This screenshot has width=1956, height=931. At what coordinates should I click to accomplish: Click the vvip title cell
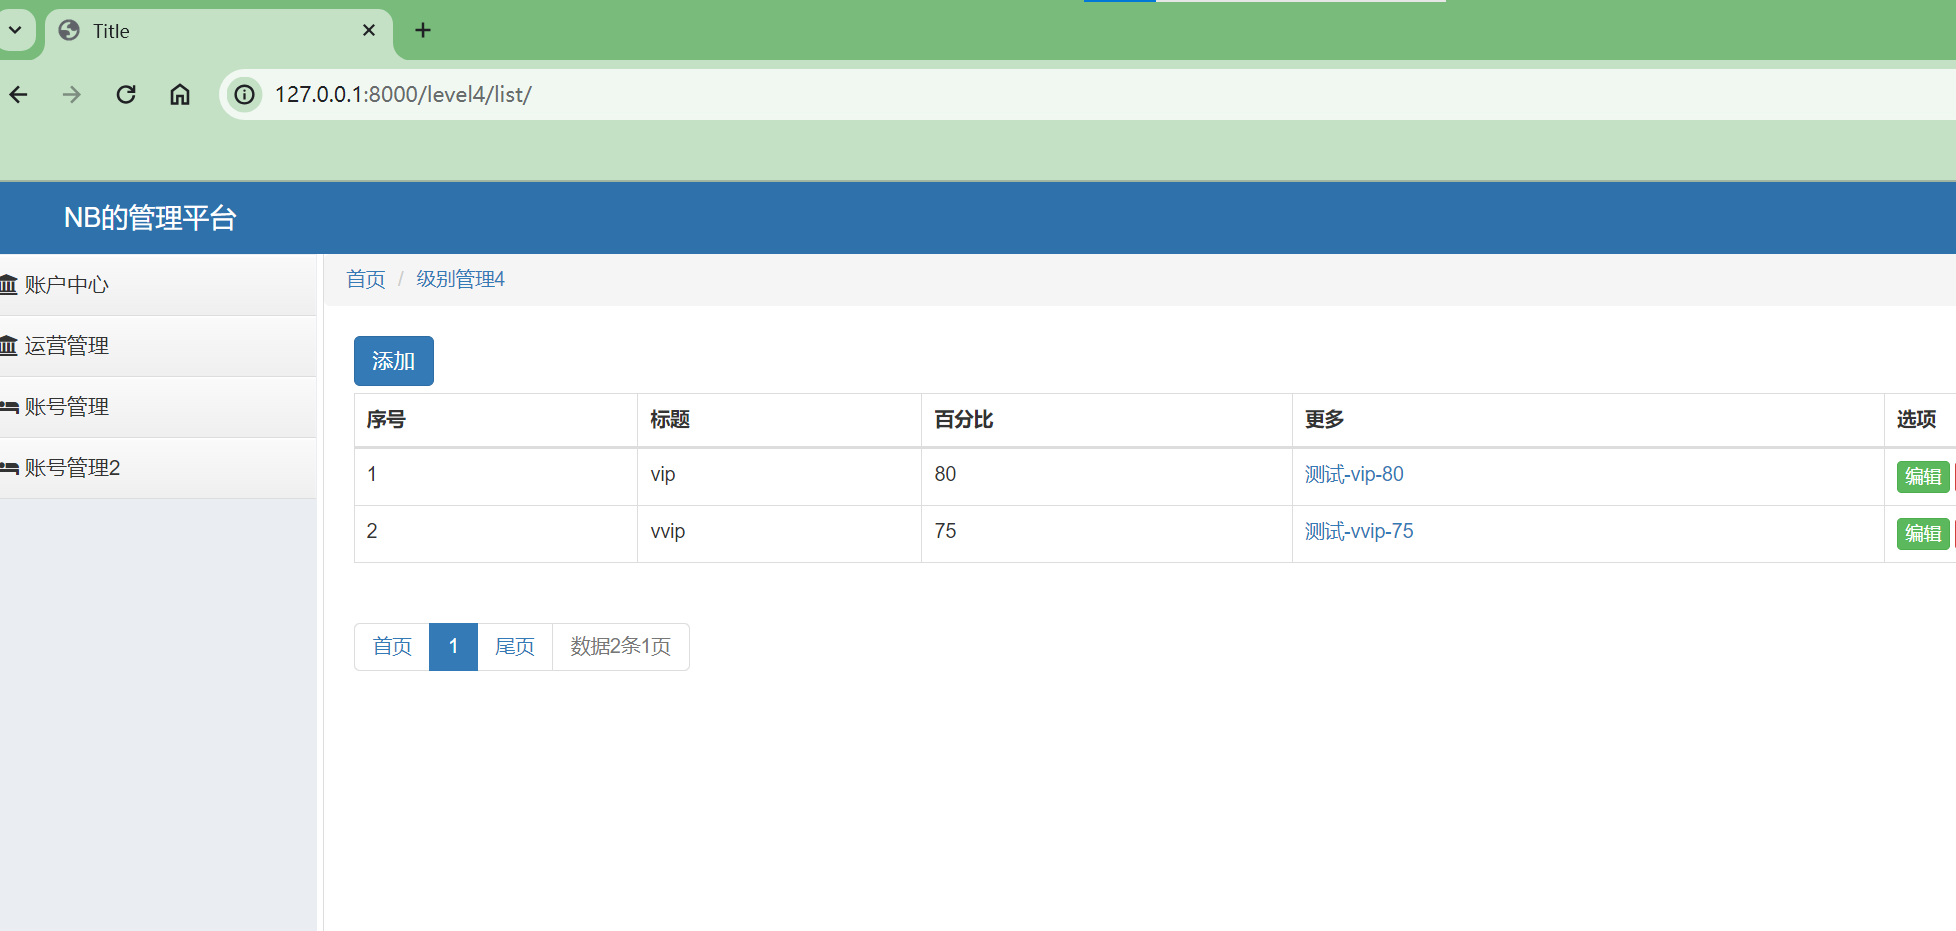click(x=779, y=534)
